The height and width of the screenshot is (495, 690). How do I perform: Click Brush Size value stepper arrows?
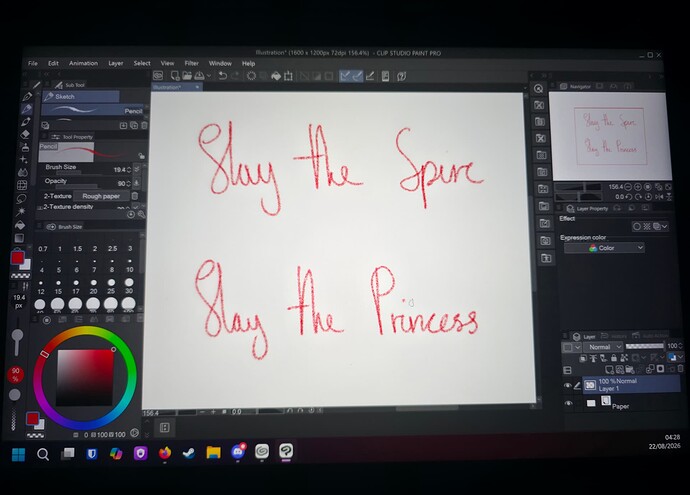coord(129,170)
